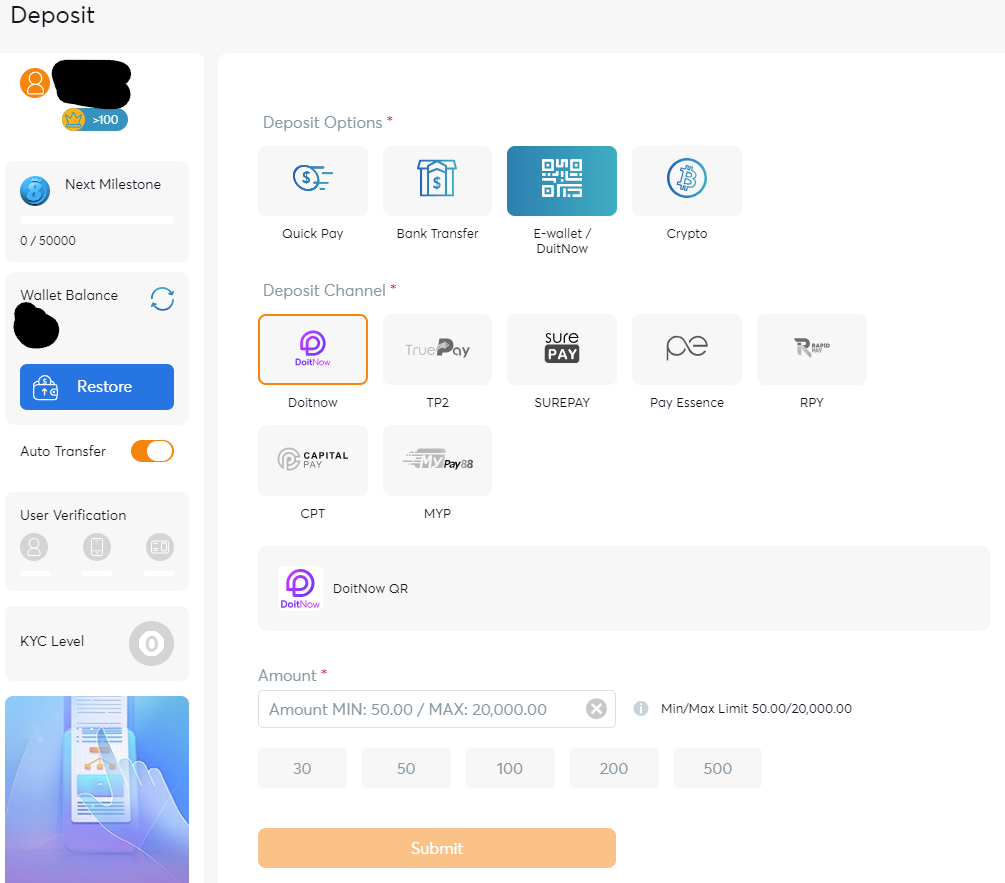The image size is (1005, 883).
Task: Select the SUREPAY deposit channel
Action: 561,349
